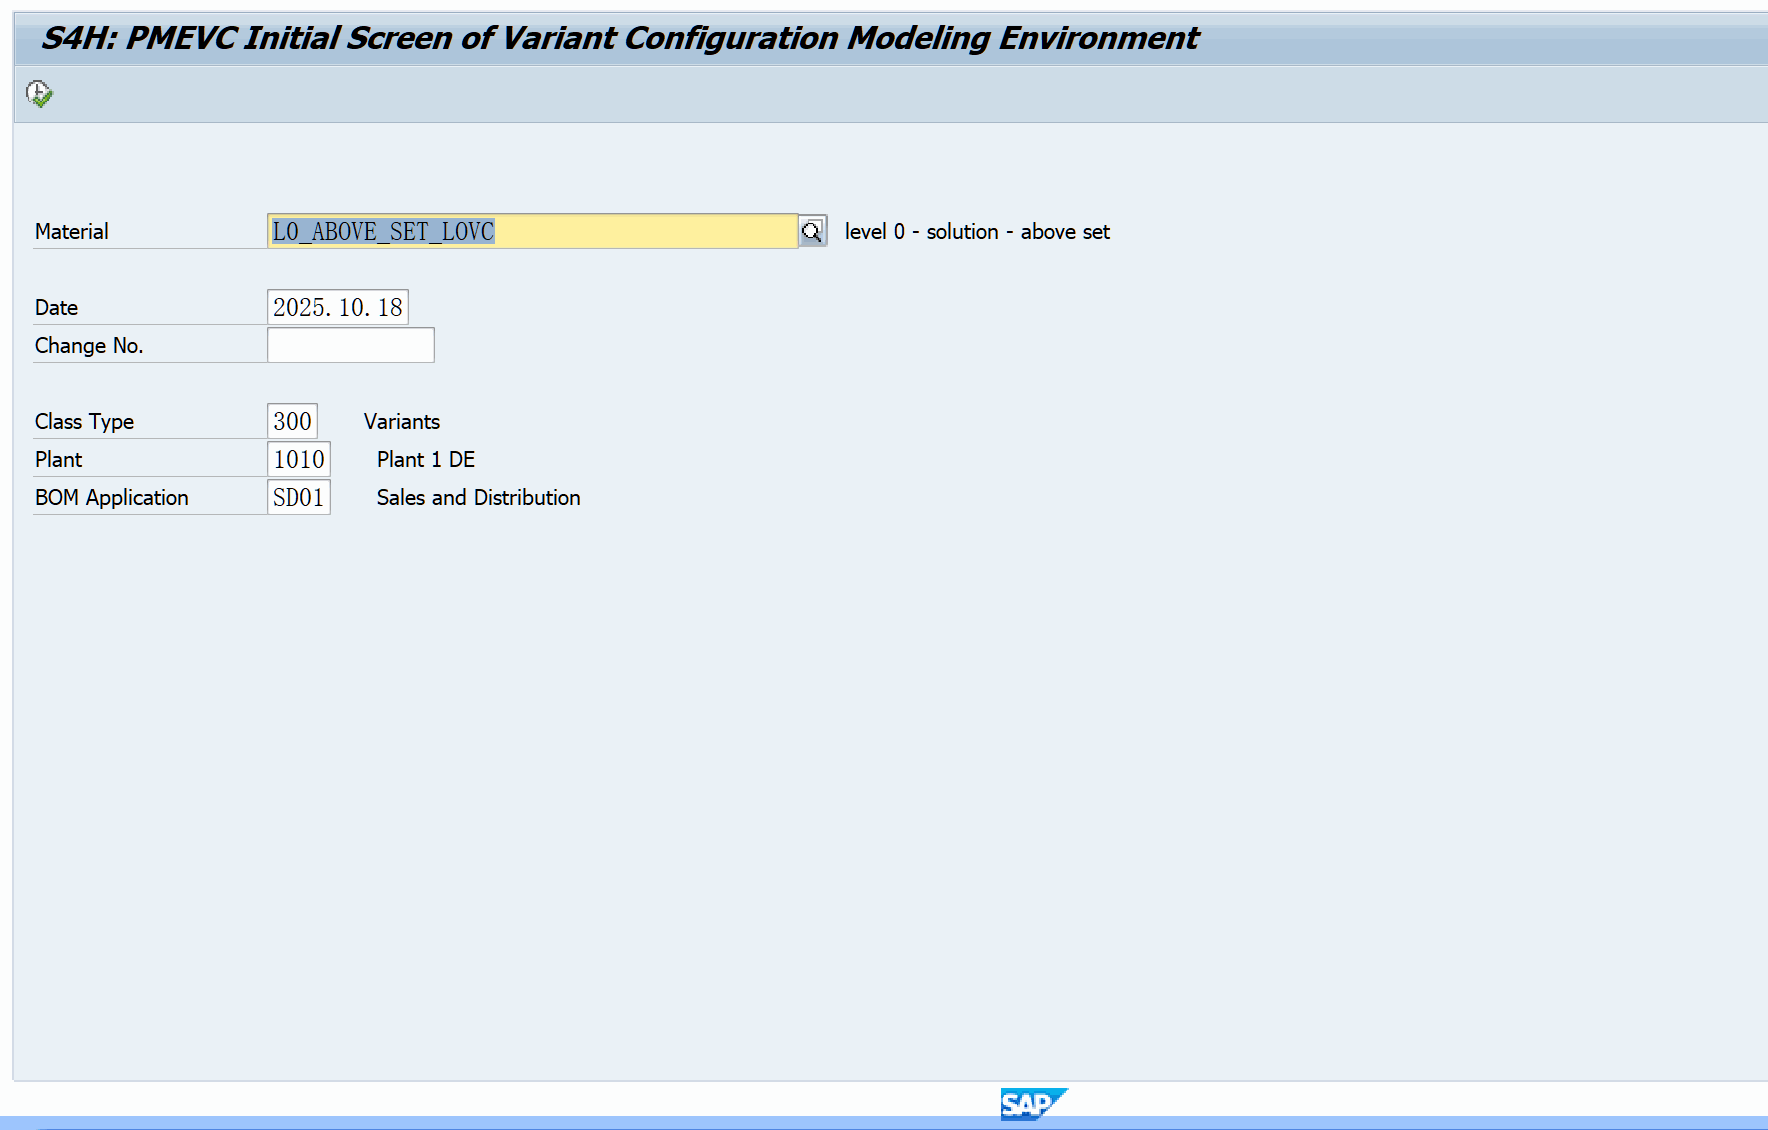1768x1130 pixels.
Task: Click the 'level 0 - solution - above set' description
Action: [977, 232]
